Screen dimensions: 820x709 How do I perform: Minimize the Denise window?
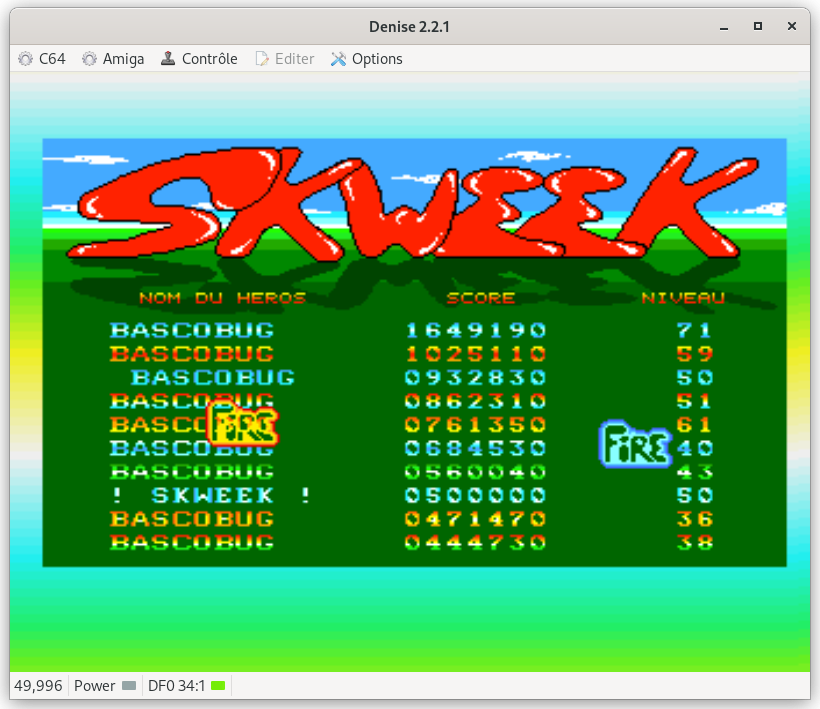click(x=724, y=27)
